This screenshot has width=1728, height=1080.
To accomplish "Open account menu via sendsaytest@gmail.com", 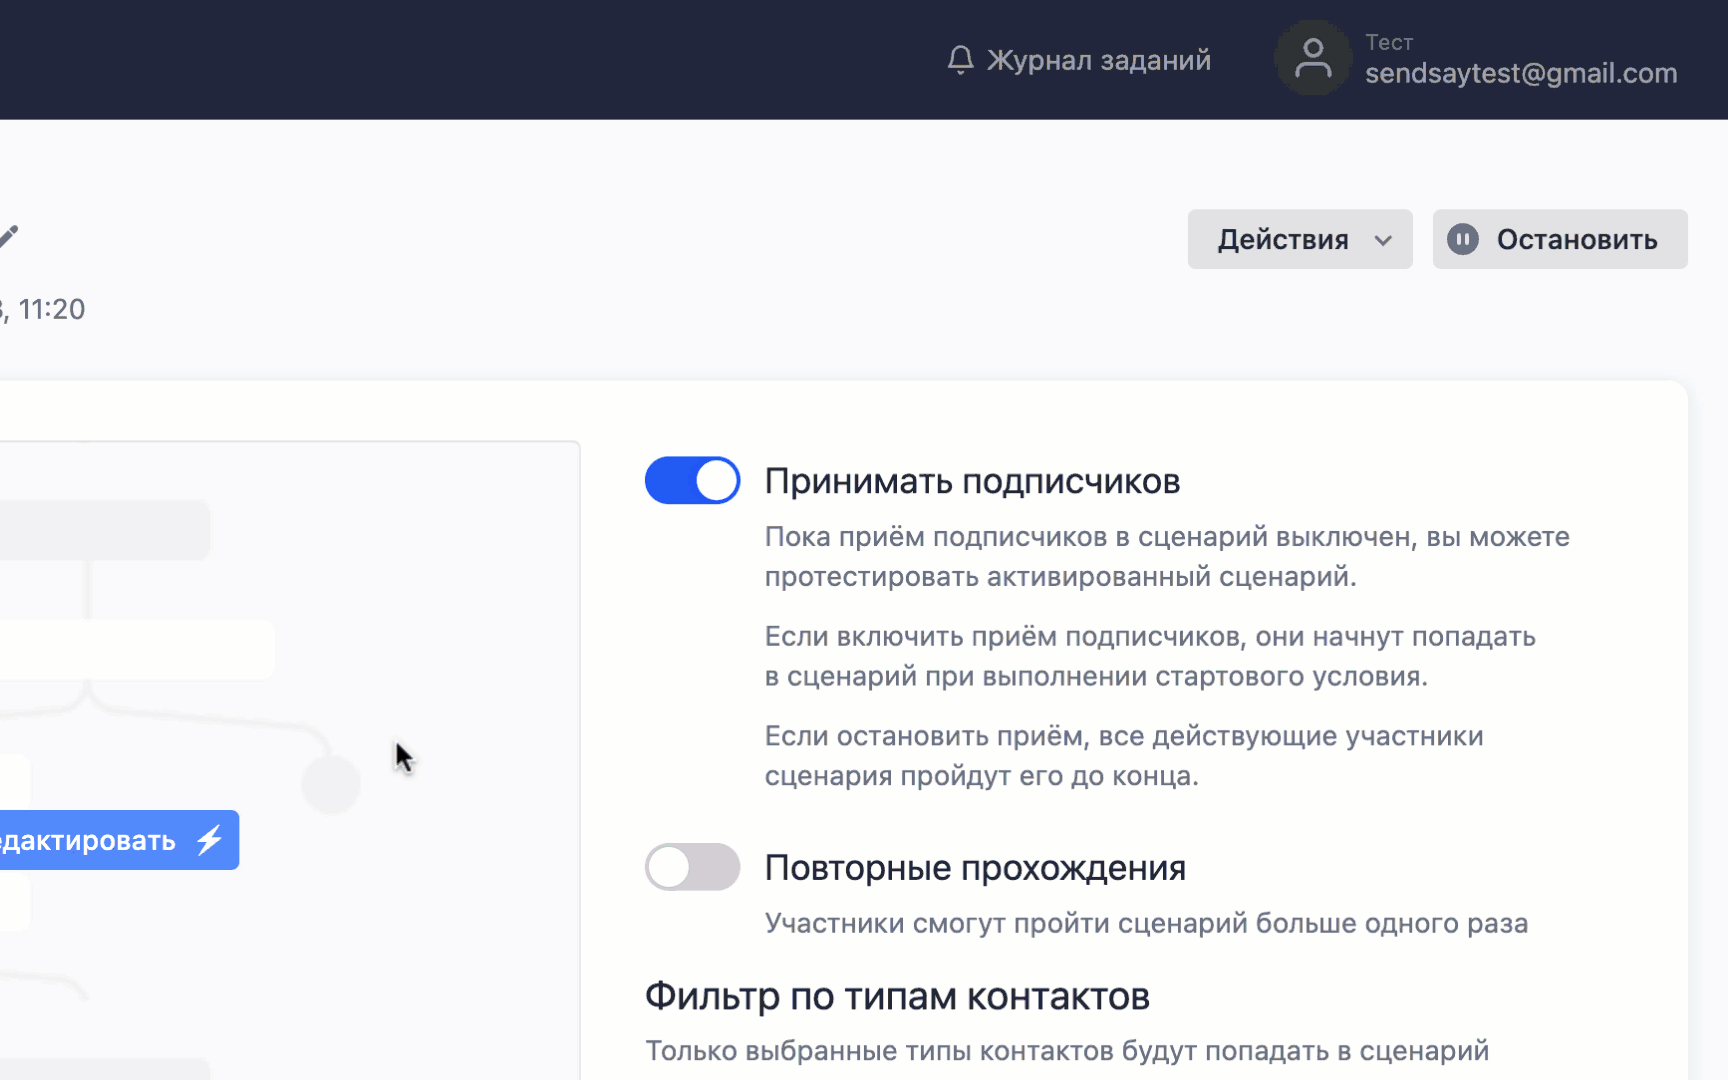I will [x=1520, y=74].
